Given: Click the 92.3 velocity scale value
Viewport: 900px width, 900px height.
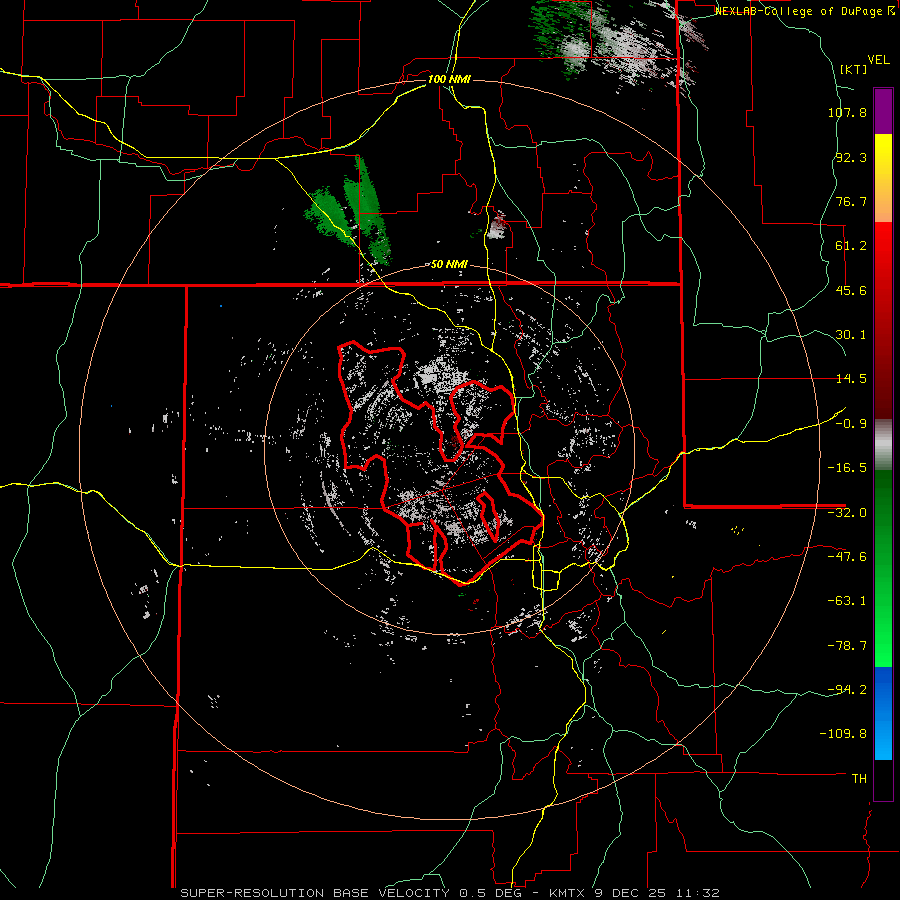Looking at the screenshot, I should tap(851, 157).
